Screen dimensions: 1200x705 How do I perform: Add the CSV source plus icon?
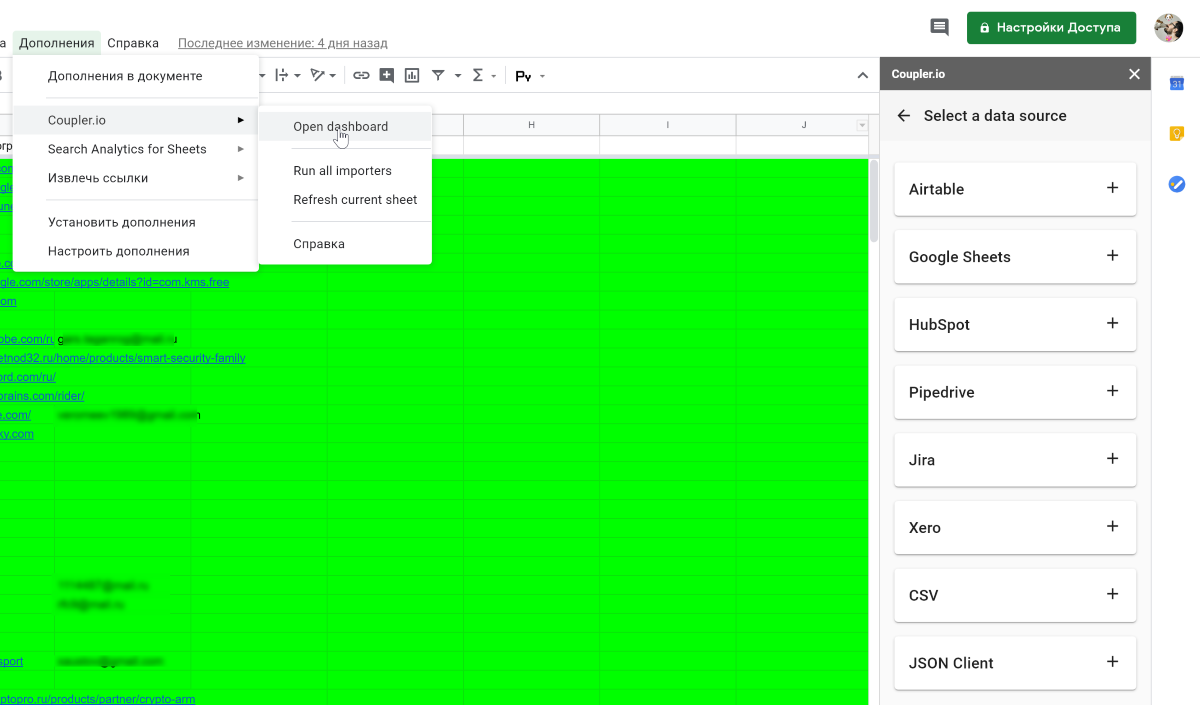click(1112, 594)
